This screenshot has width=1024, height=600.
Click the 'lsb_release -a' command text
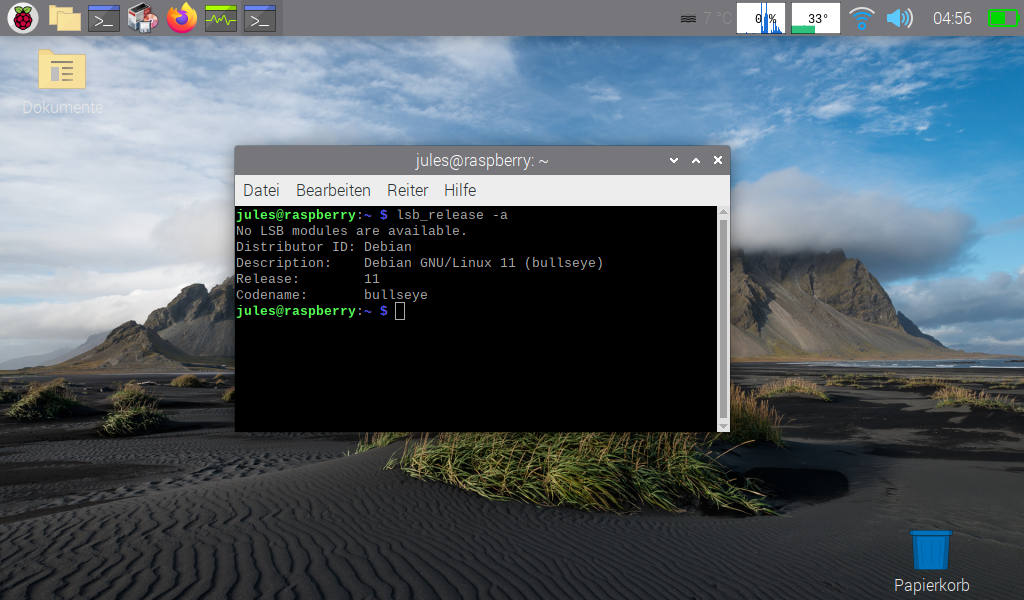coord(452,215)
